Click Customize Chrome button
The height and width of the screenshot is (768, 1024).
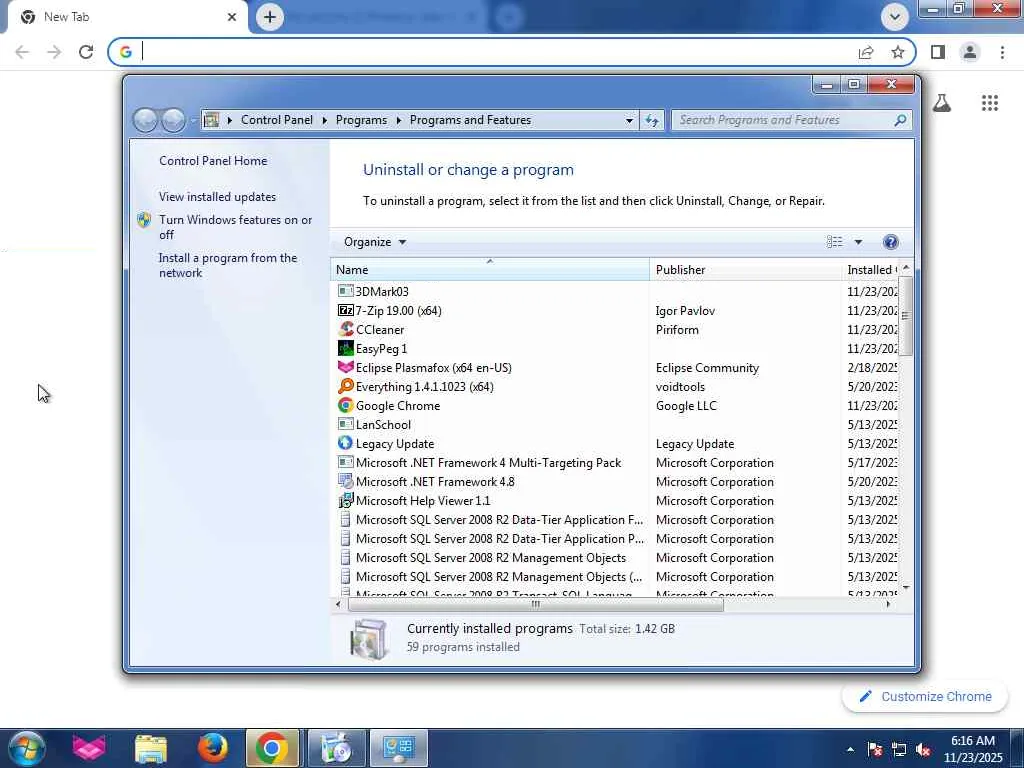click(925, 696)
